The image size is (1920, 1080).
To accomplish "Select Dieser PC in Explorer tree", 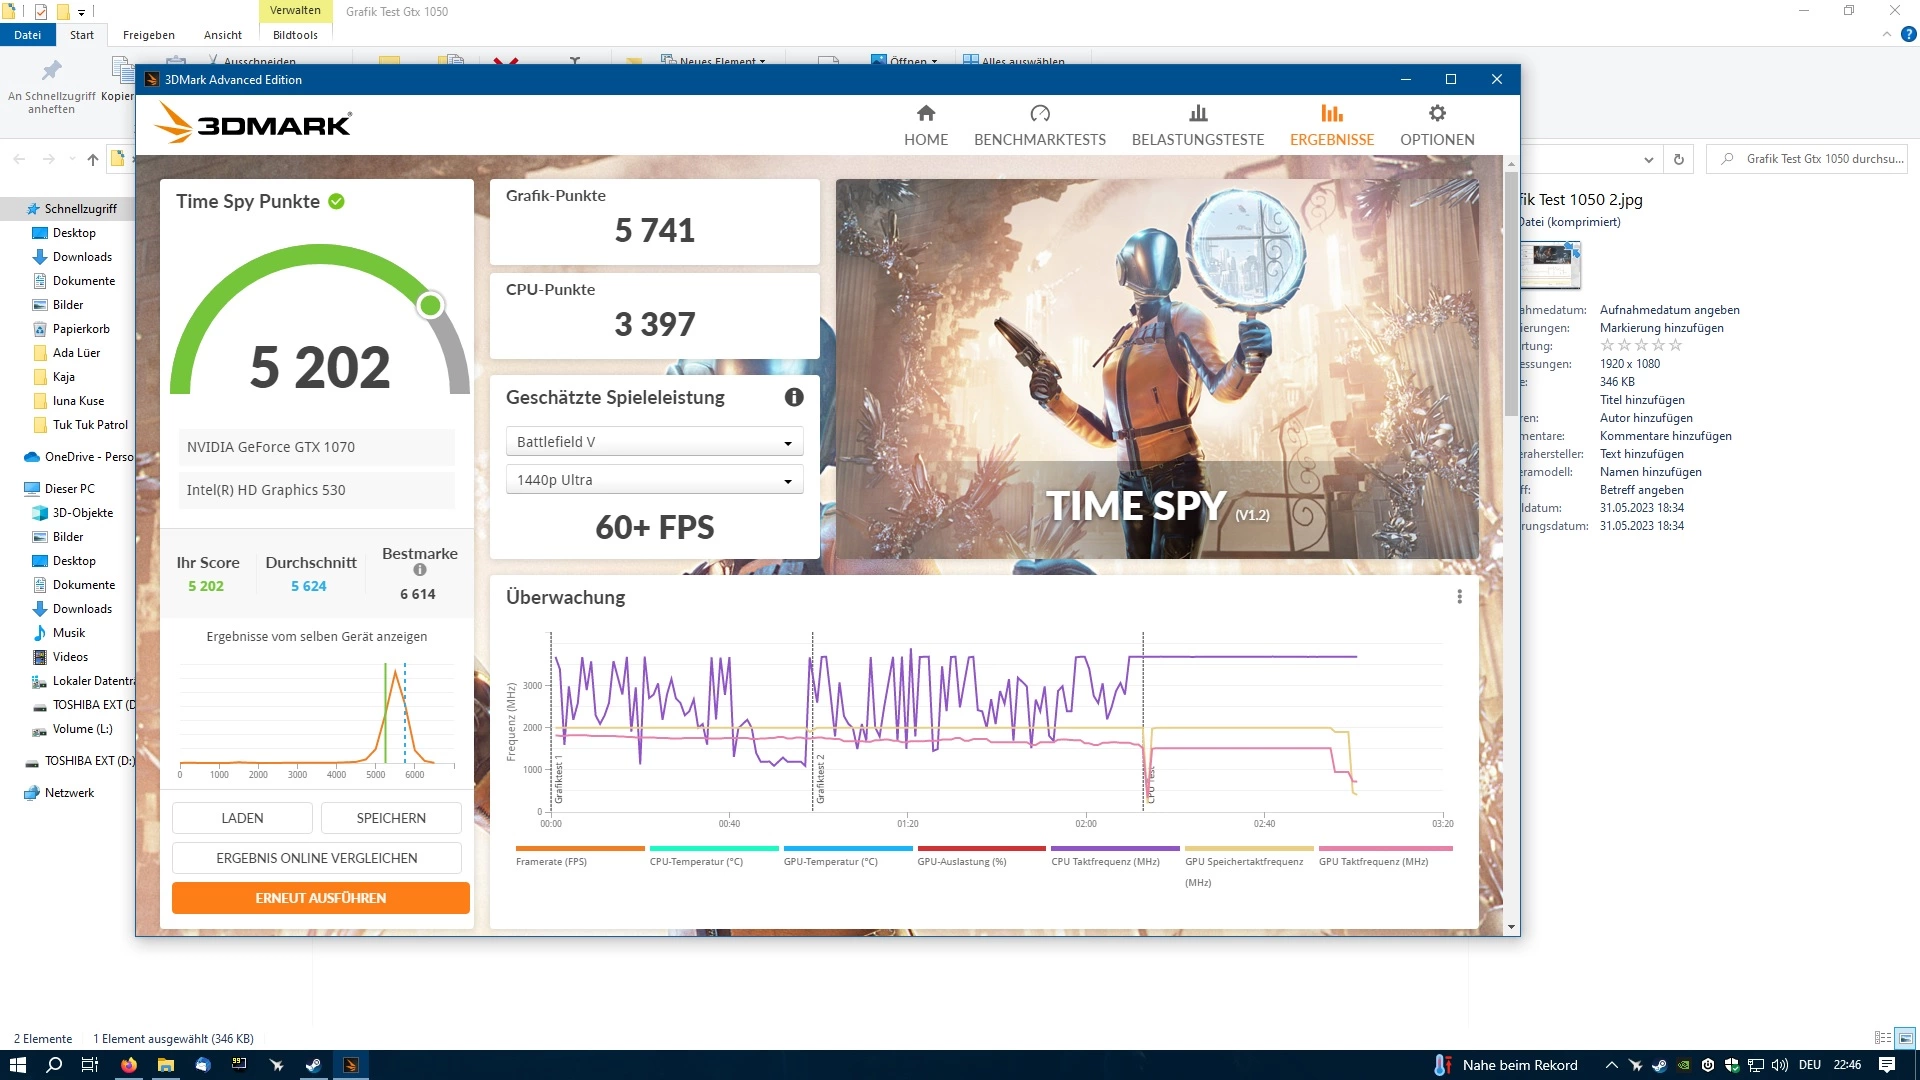I will click(69, 489).
